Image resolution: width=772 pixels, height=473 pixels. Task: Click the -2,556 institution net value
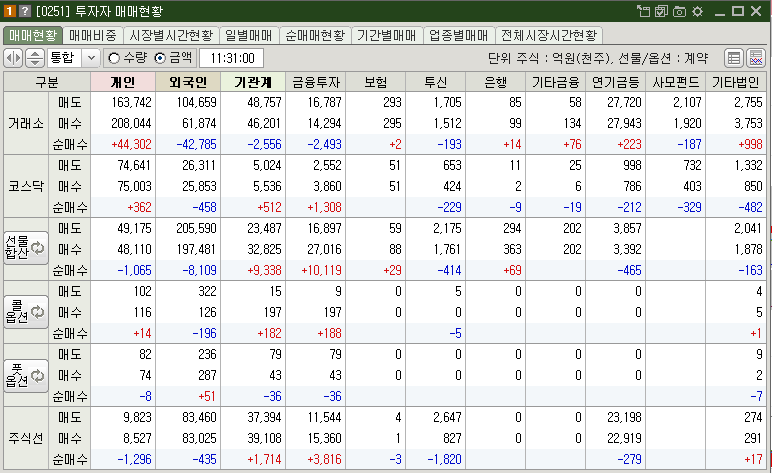pos(264,144)
